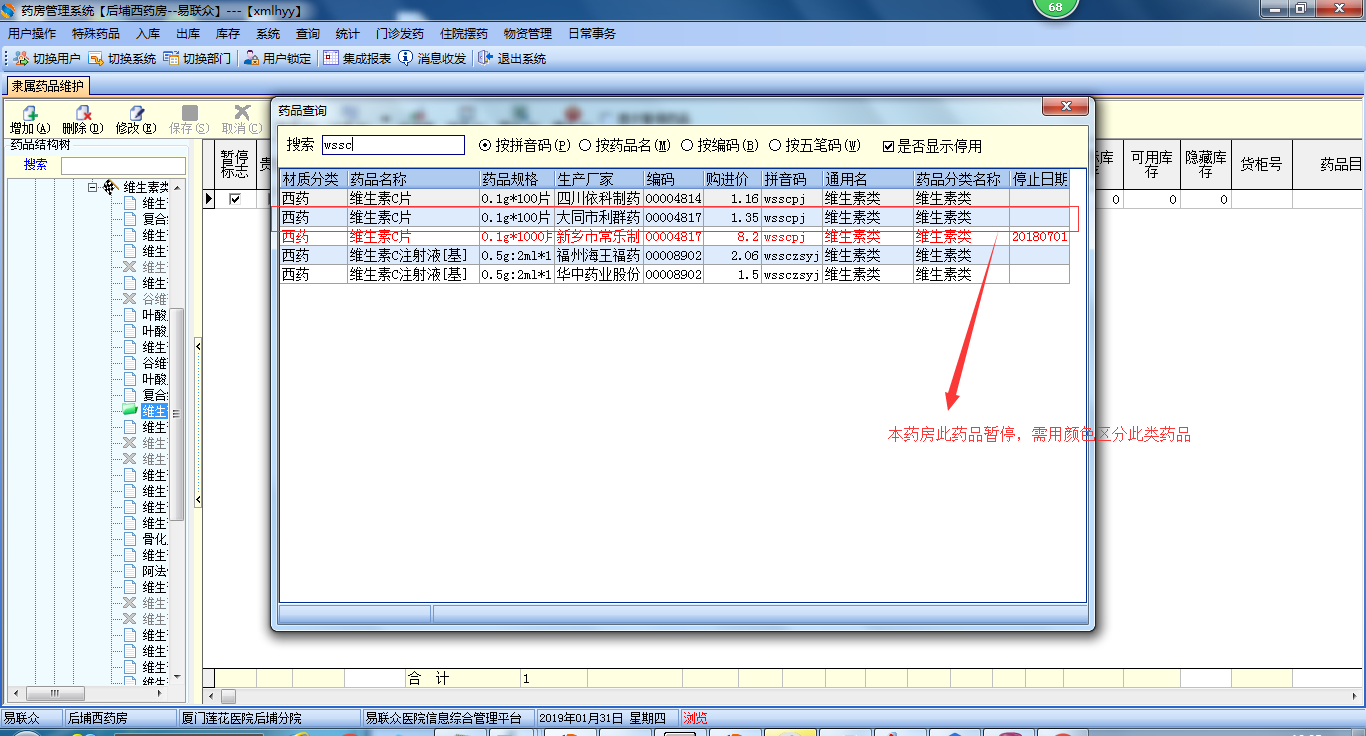
Task: Click the 维生素类 checkered flag icon in tree
Action: (111, 187)
